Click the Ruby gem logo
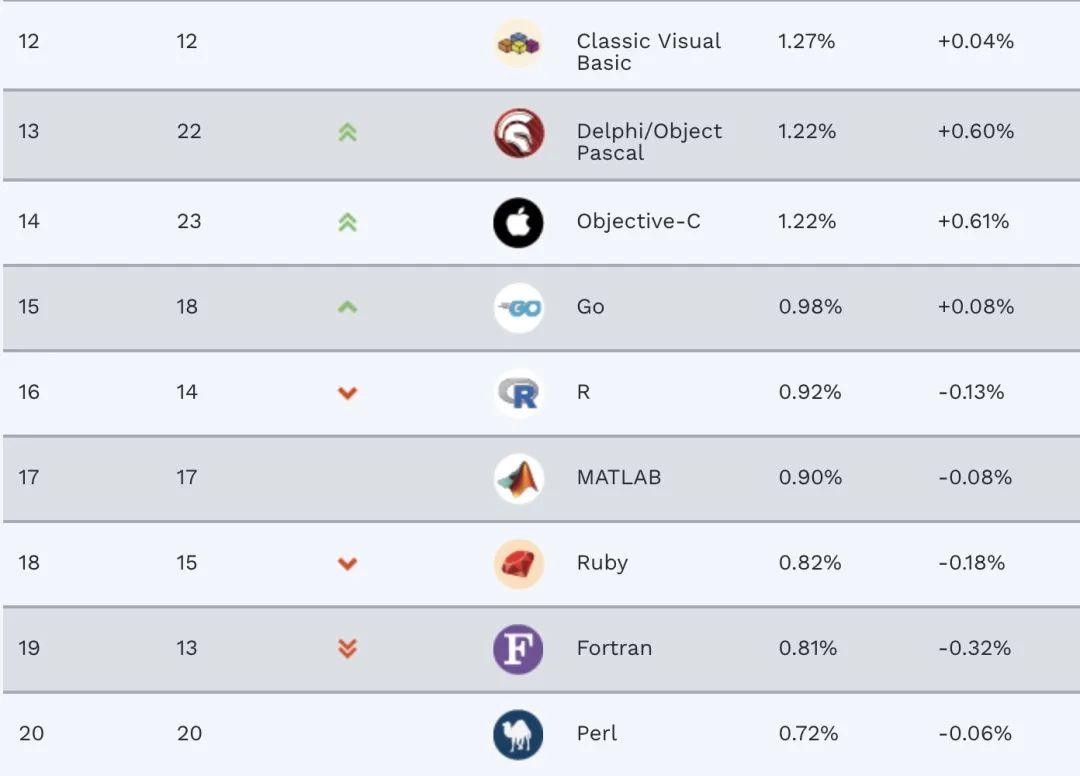 (x=518, y=564)
